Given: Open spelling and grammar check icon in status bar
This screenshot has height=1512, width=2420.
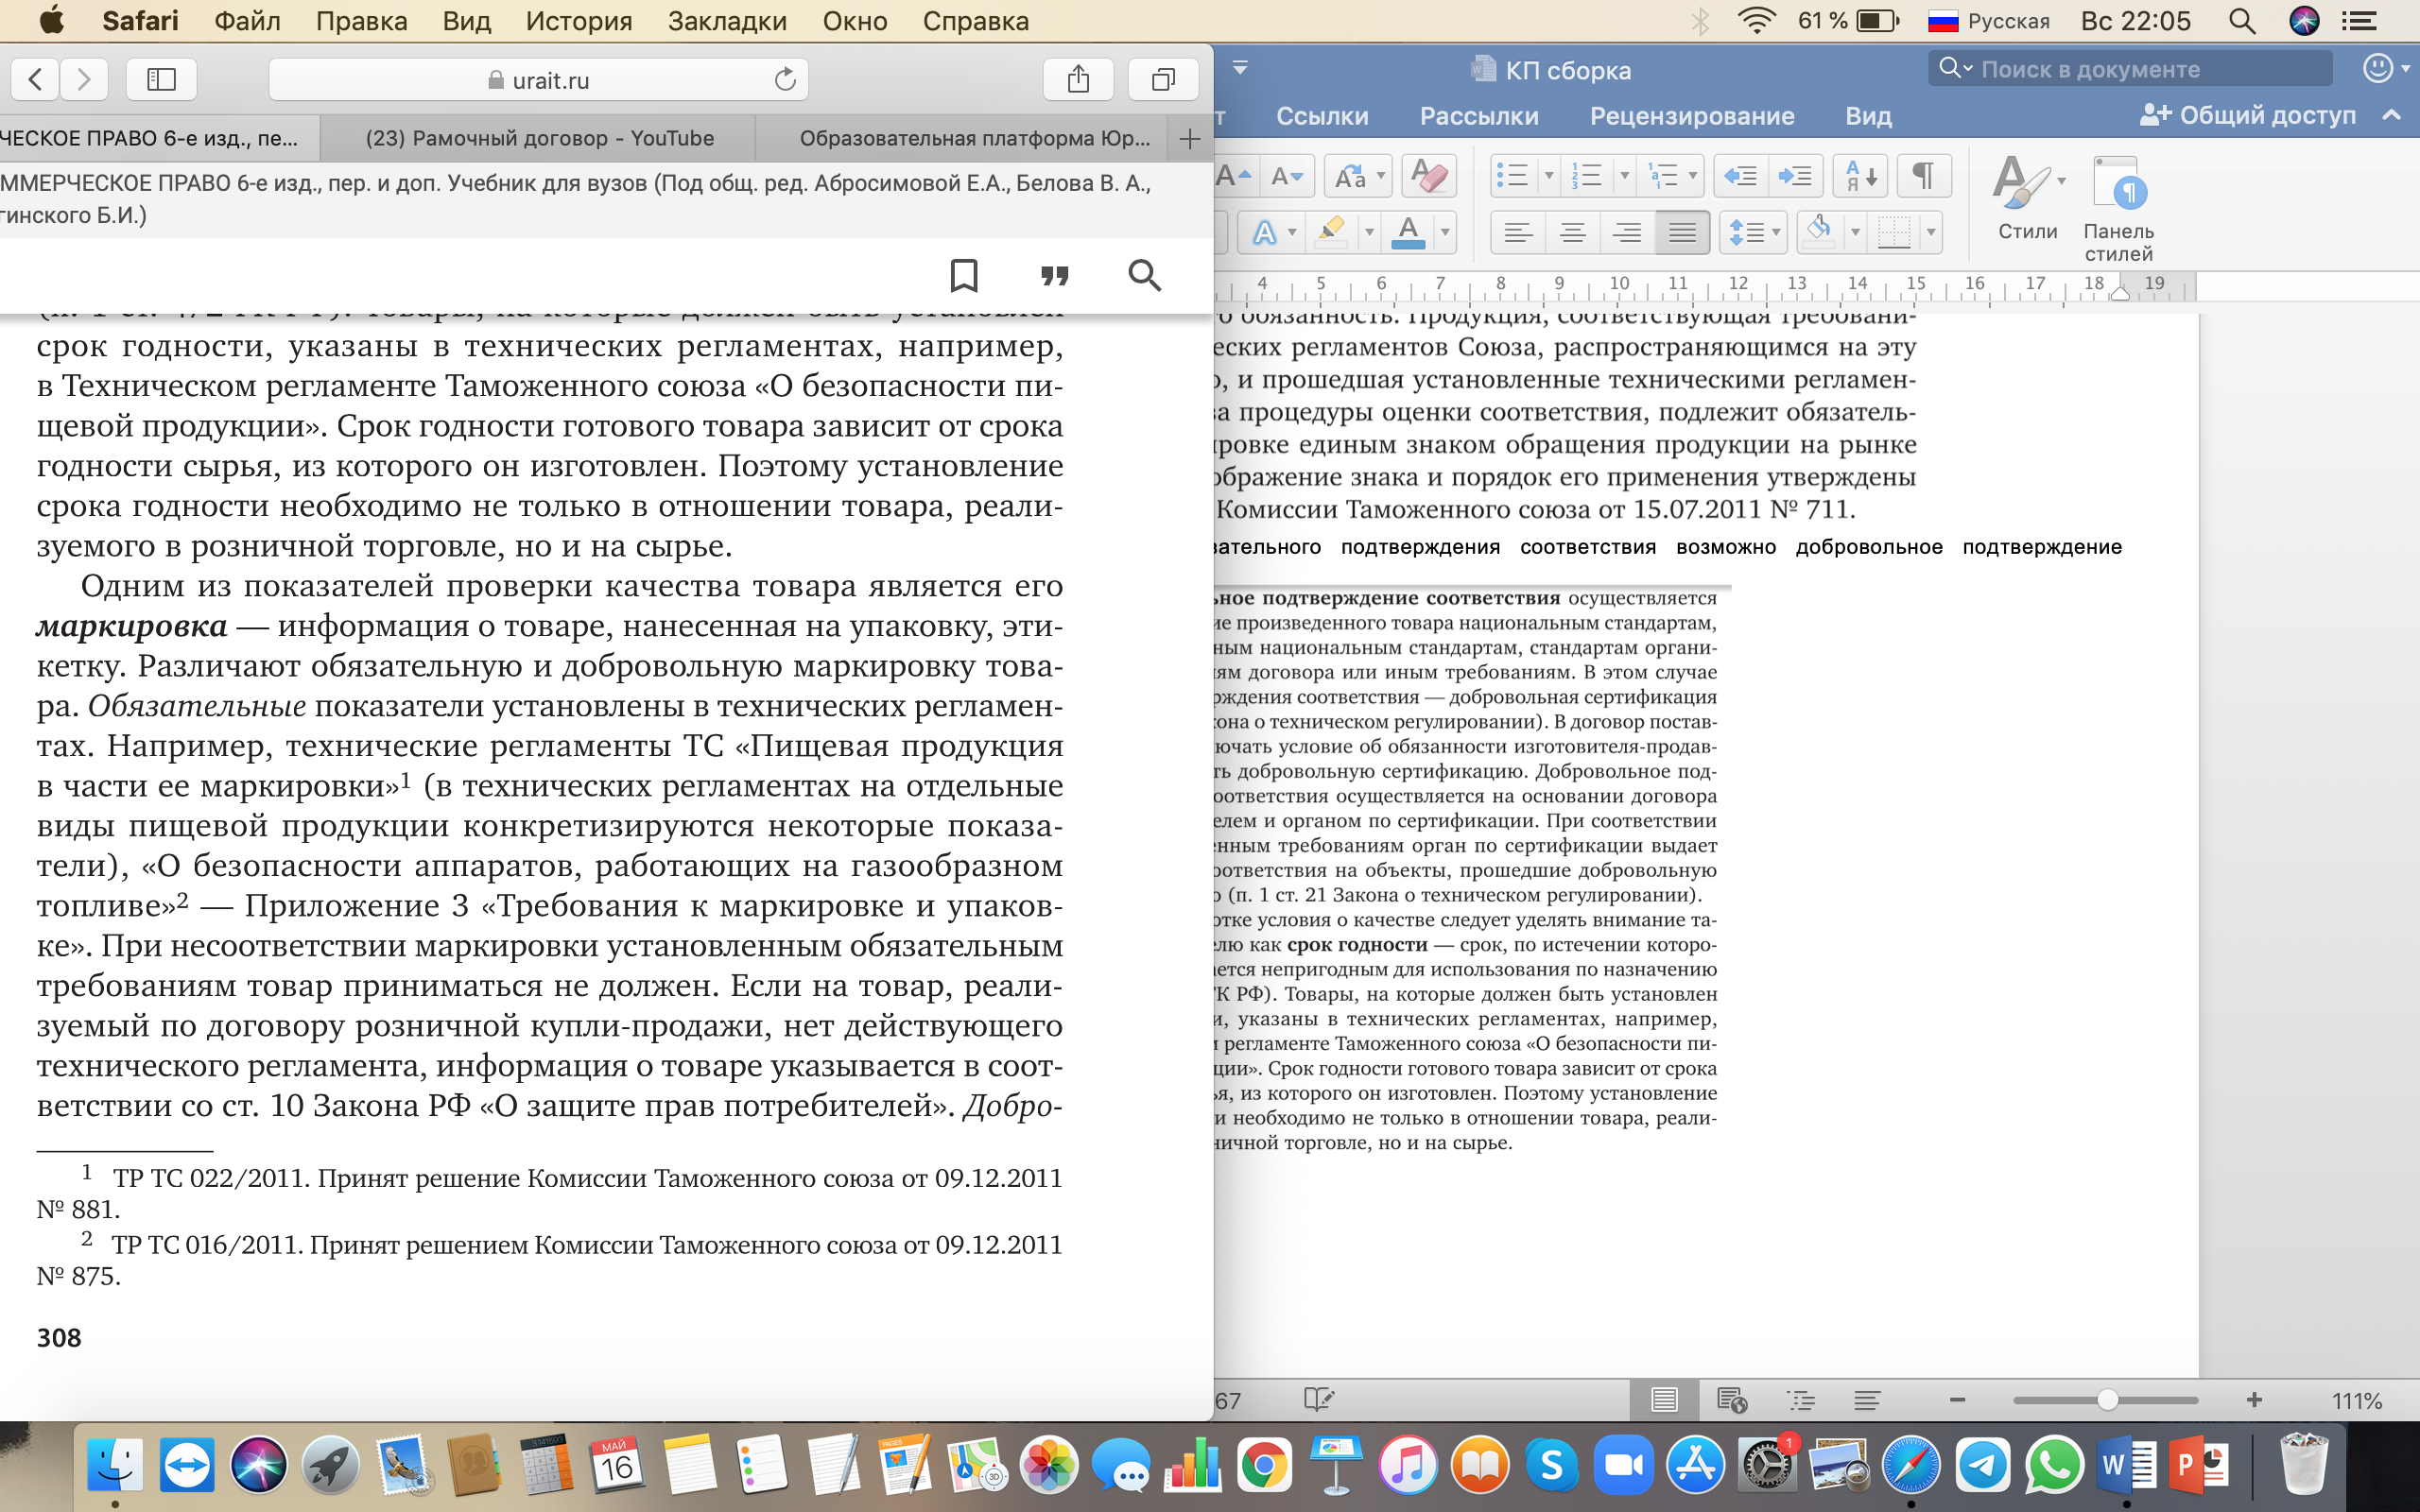Looking at the screenshot, I should pyautogui.click(x=1319, y=1401).
